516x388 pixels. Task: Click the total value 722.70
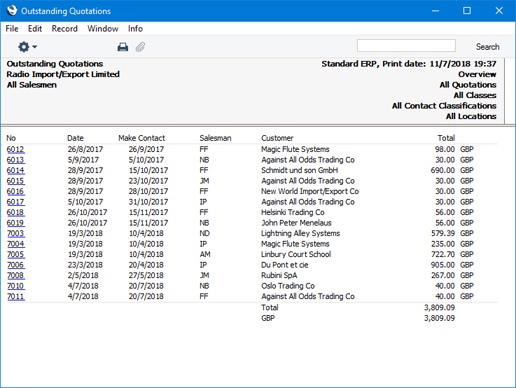443,254
